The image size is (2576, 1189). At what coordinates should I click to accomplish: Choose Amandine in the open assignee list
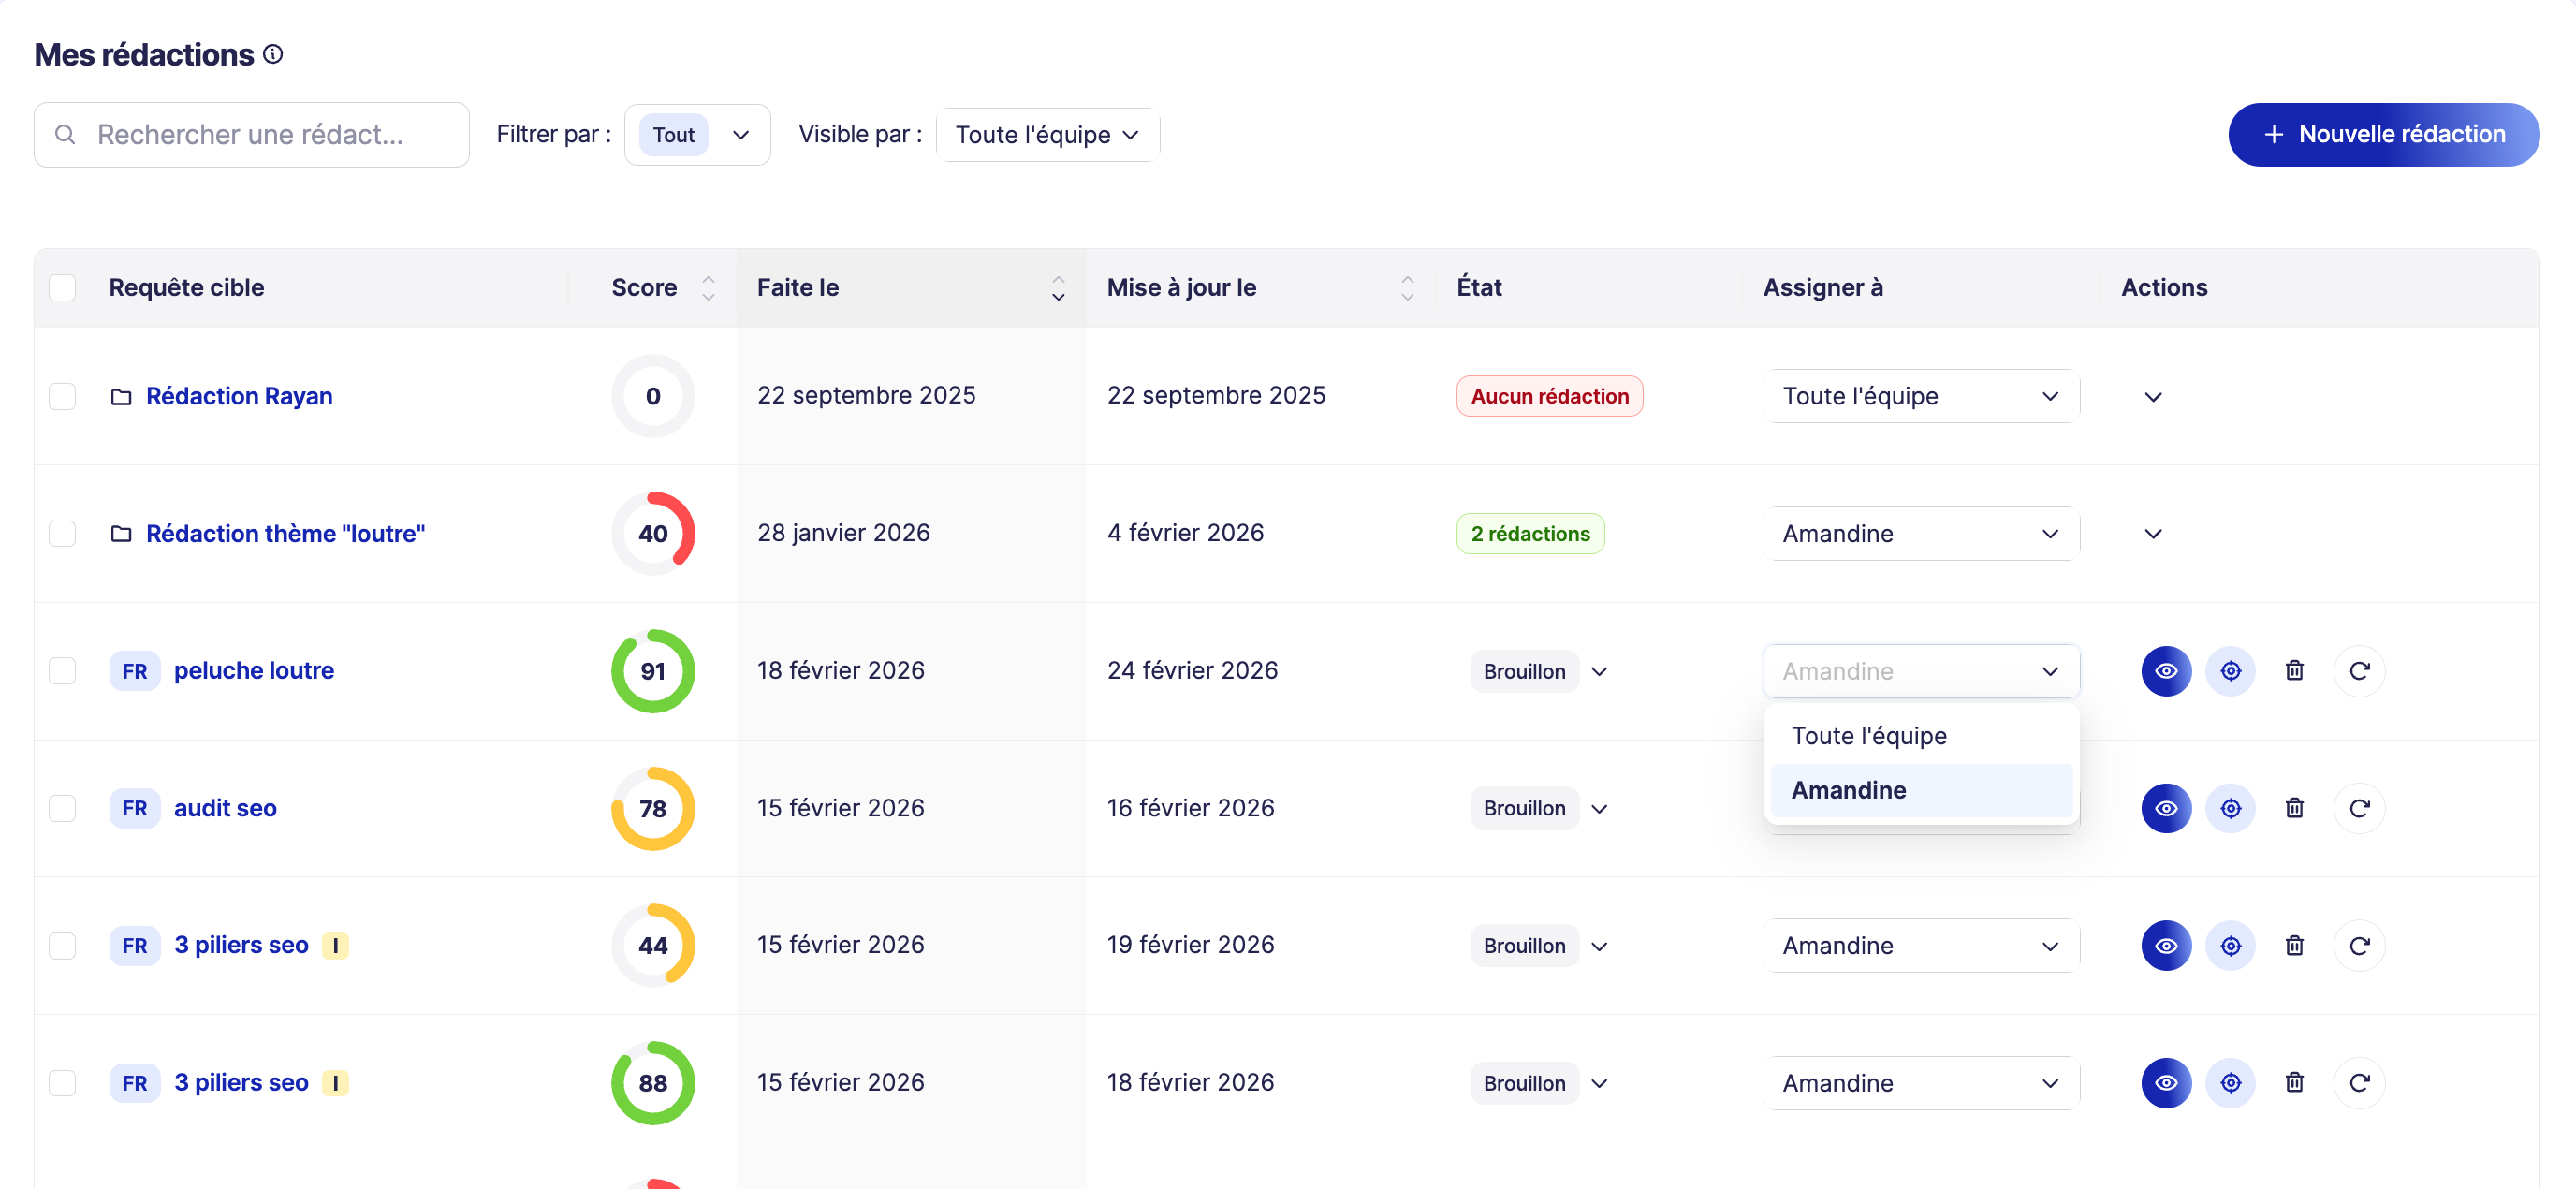pos(1921,790)
